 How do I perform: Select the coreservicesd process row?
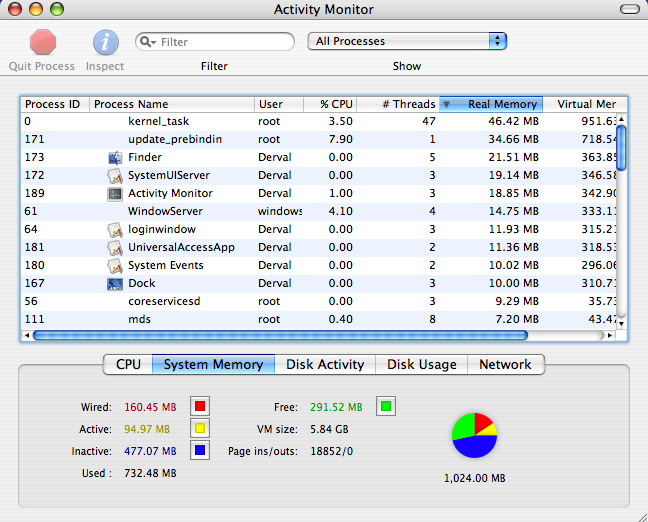click(319, 301)
